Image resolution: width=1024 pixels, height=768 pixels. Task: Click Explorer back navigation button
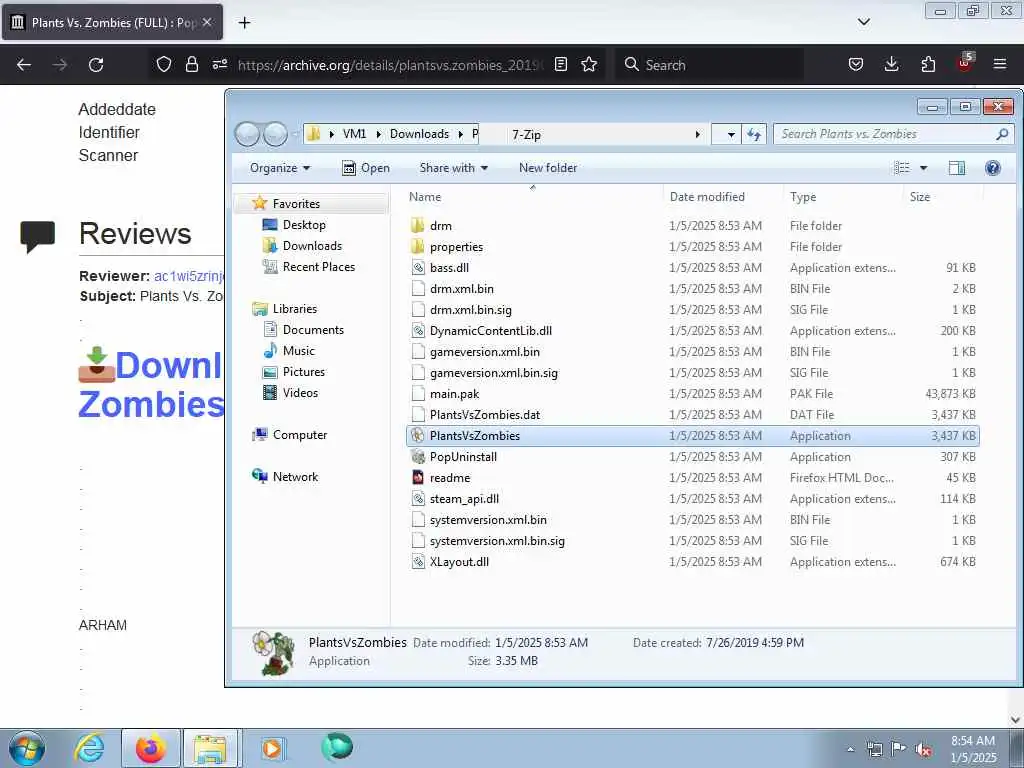pyautogui.click(x=248, y=135)
